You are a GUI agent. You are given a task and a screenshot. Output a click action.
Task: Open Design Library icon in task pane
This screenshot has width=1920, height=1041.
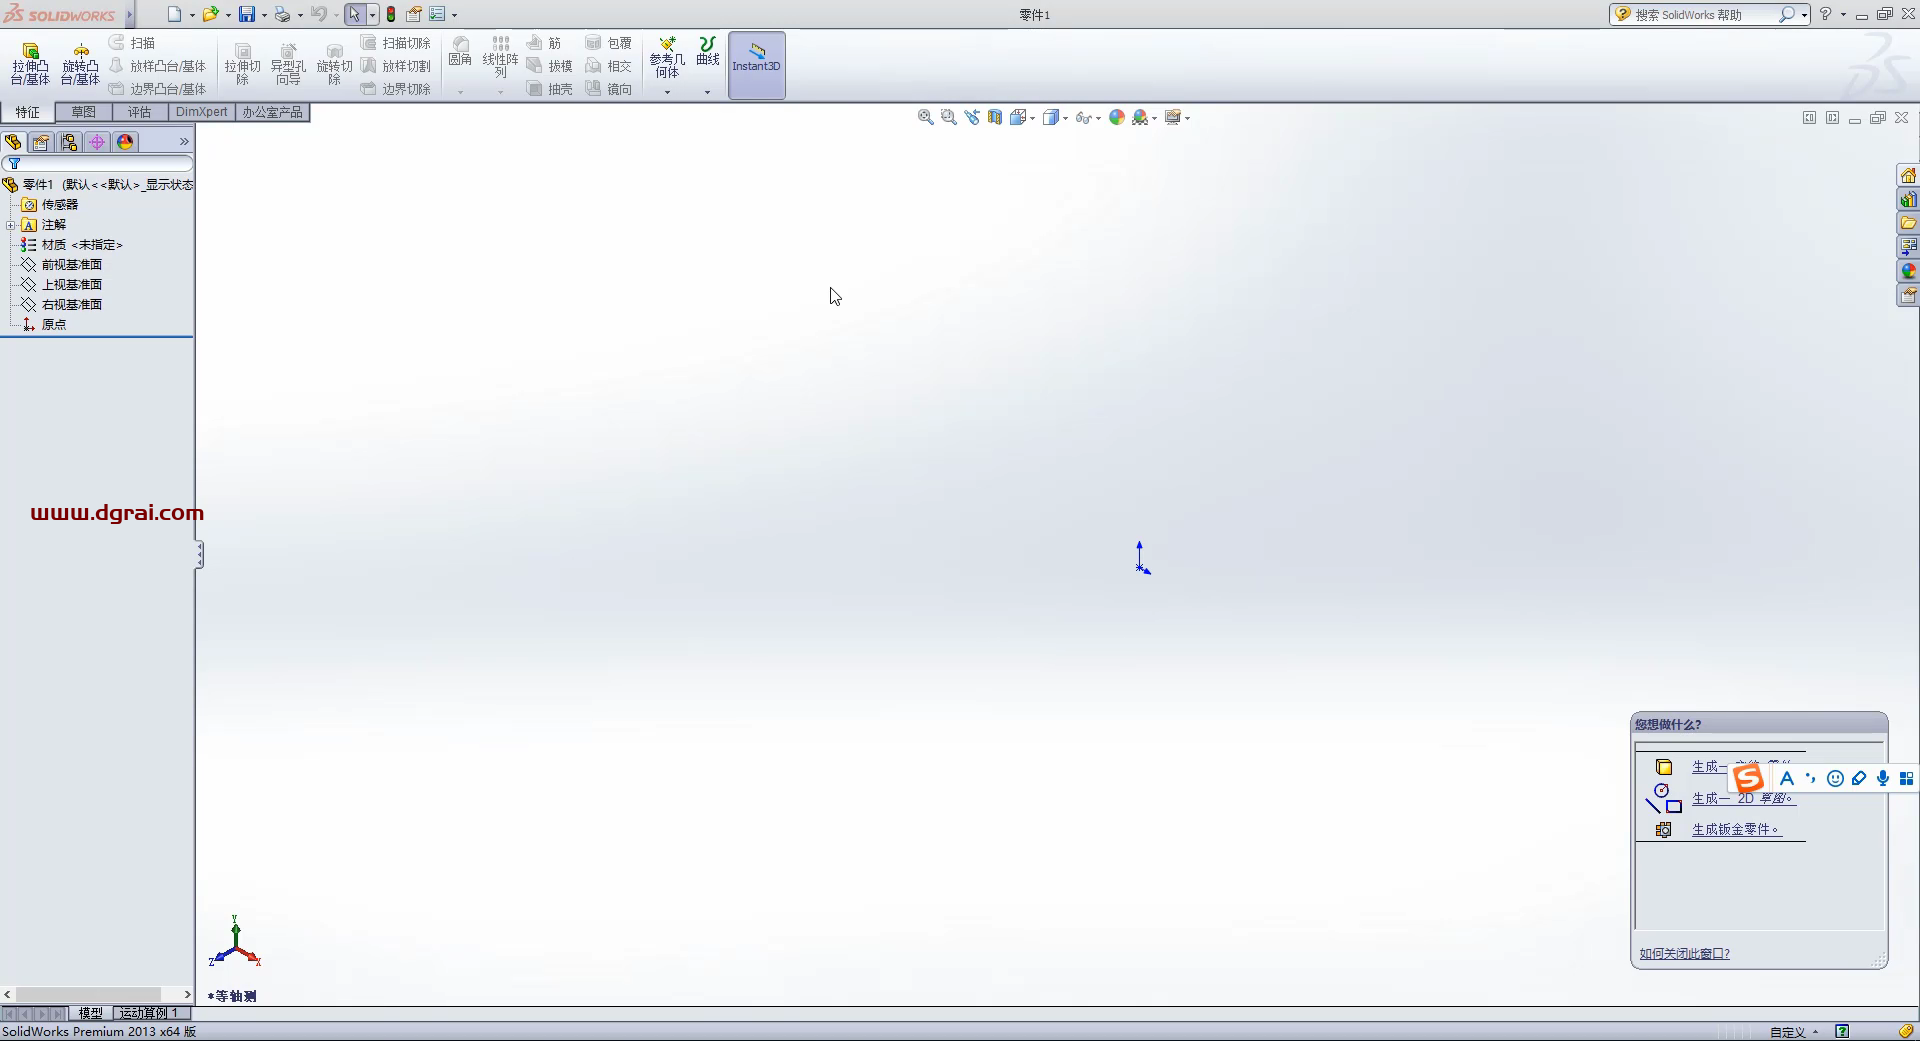(x=1908, y=200)
